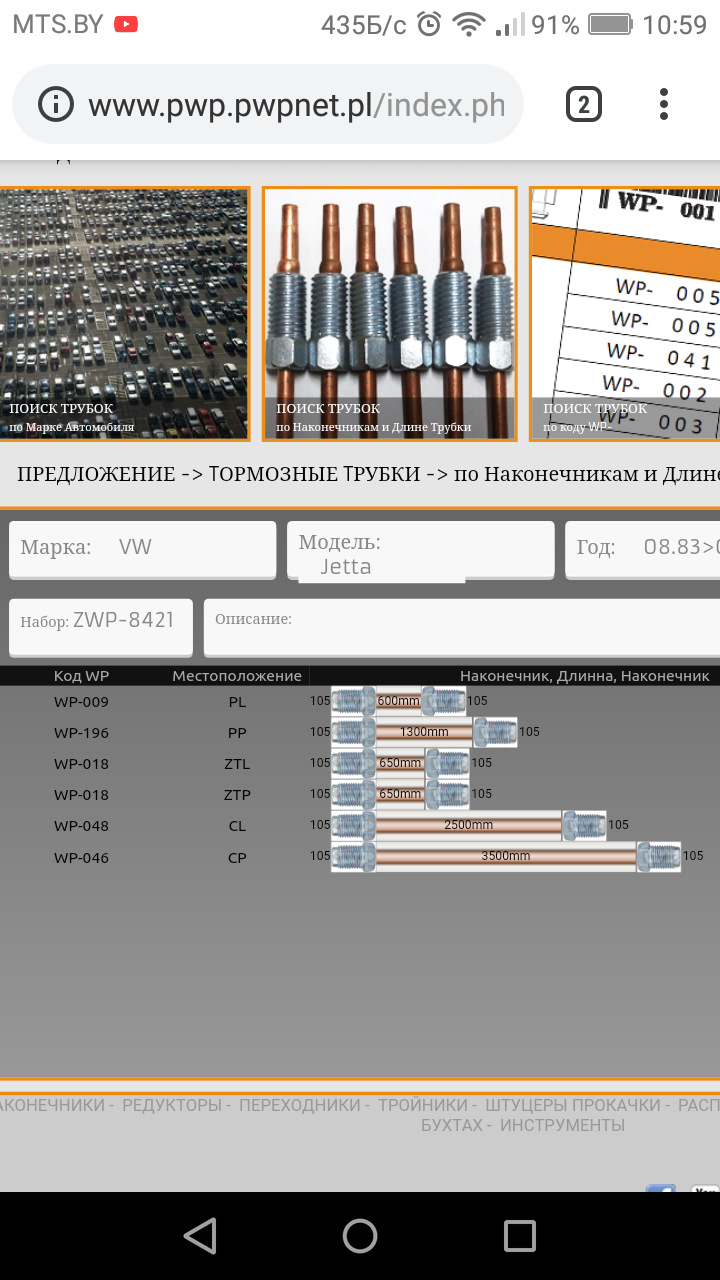Click the 3500mm pipe image
Image resolution: width=720 pixels, height=1280 pixels.
coord(506,856)
